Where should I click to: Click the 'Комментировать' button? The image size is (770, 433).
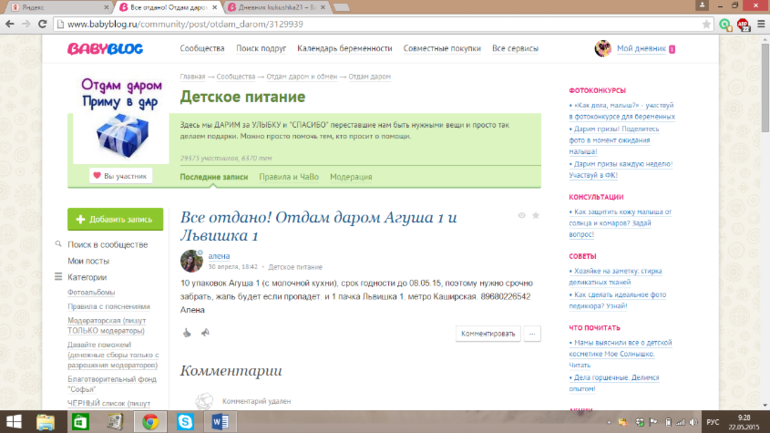[x=488, y=333]
